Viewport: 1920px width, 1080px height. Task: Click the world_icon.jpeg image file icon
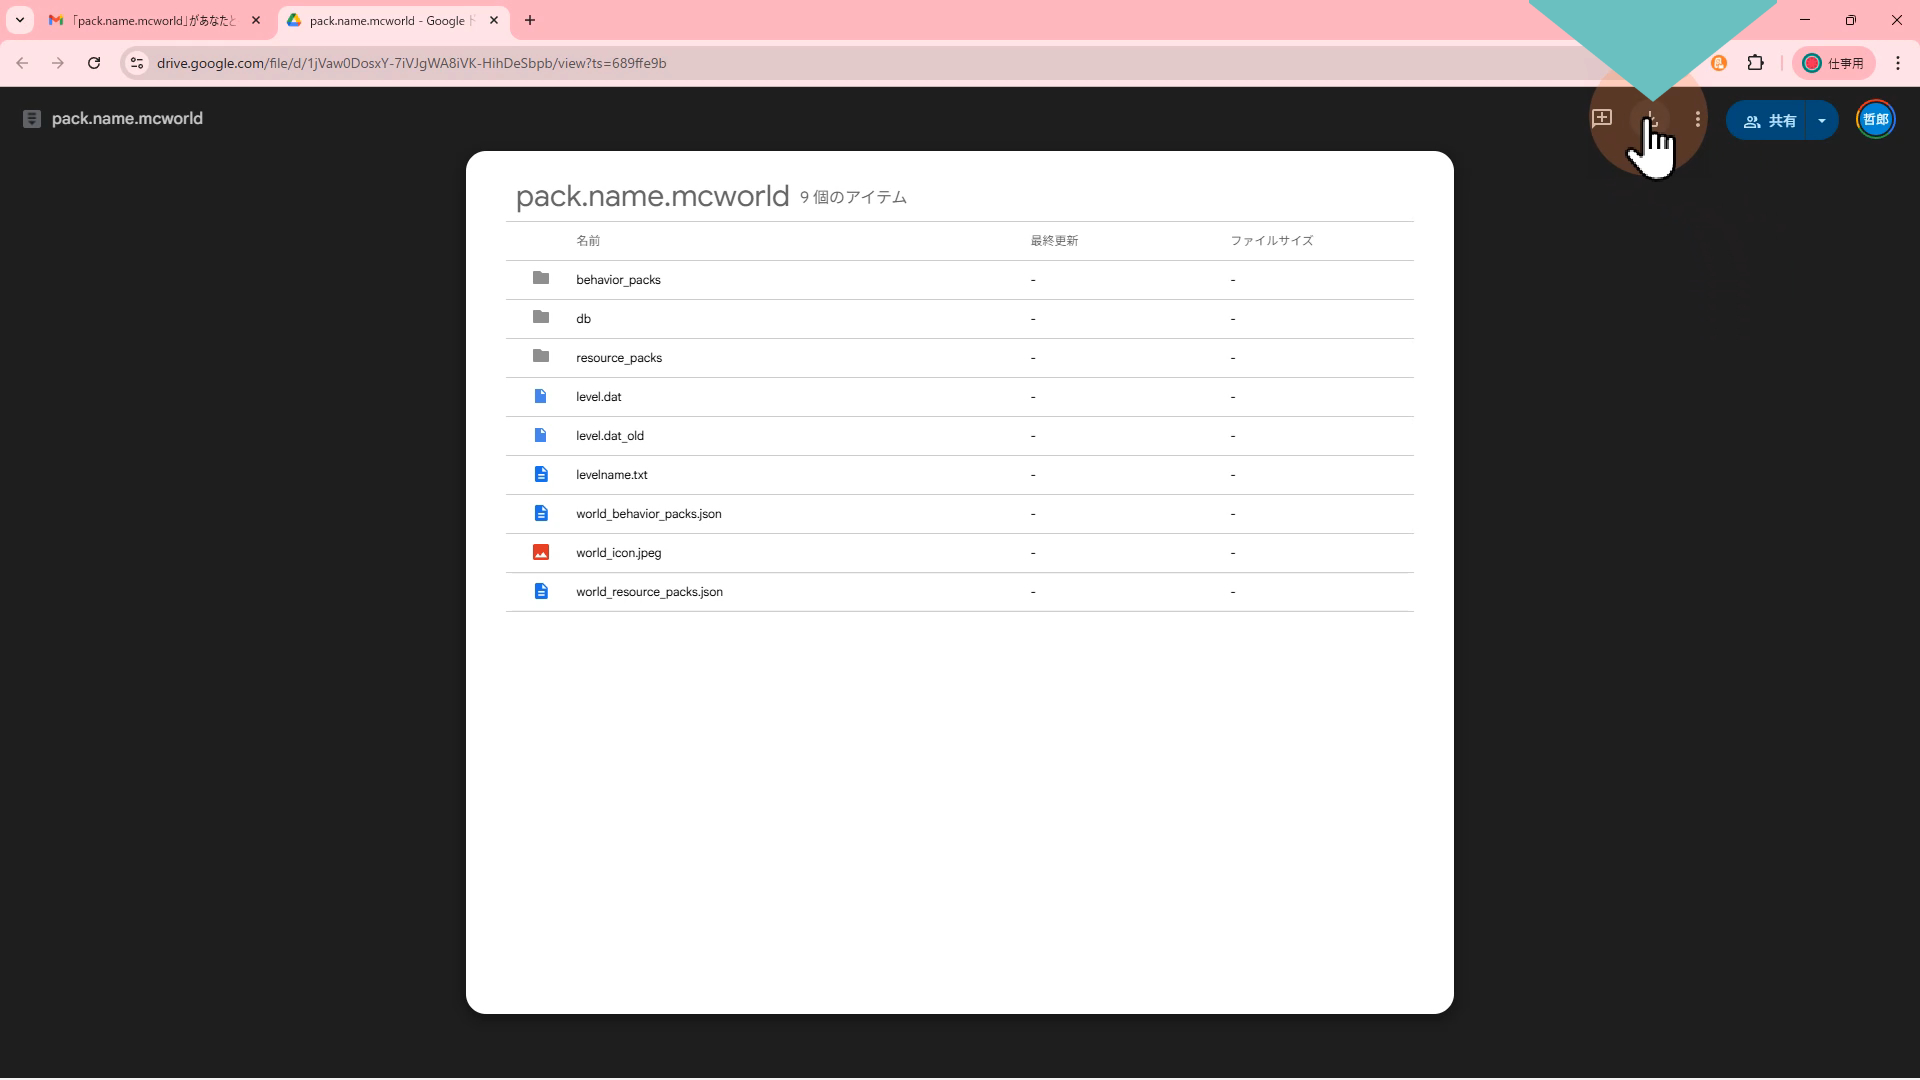pos(541,553)
